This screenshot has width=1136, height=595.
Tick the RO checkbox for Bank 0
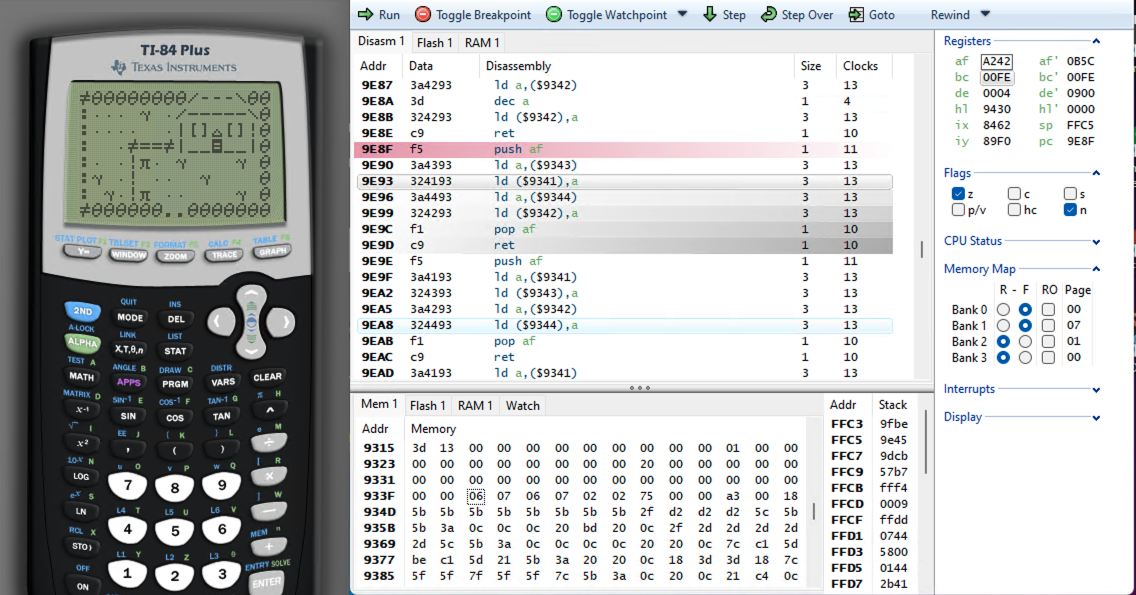1048,310
